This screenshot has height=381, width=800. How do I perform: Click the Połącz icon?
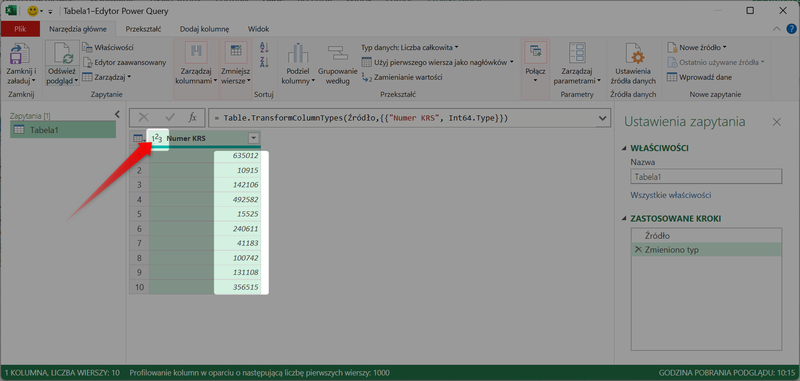535,52
